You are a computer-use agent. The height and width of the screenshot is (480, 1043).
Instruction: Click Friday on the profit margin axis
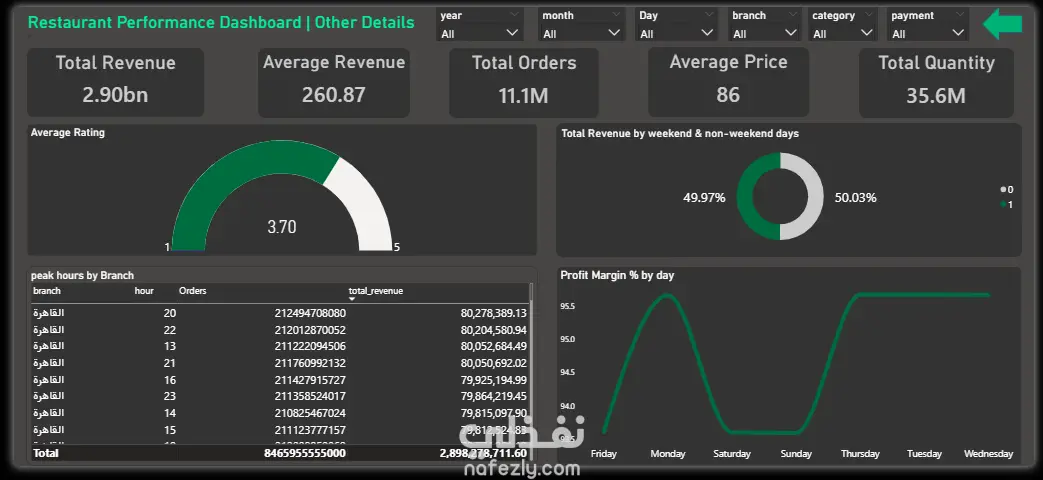click(x=603, y=454)
